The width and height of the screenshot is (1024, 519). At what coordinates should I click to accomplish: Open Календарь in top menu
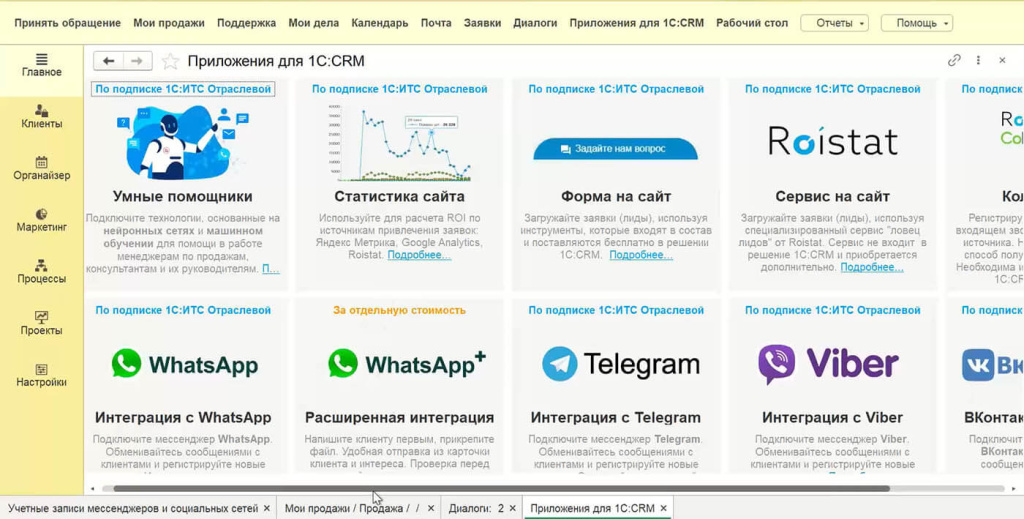pyautogui.click(x=379, y=23)
